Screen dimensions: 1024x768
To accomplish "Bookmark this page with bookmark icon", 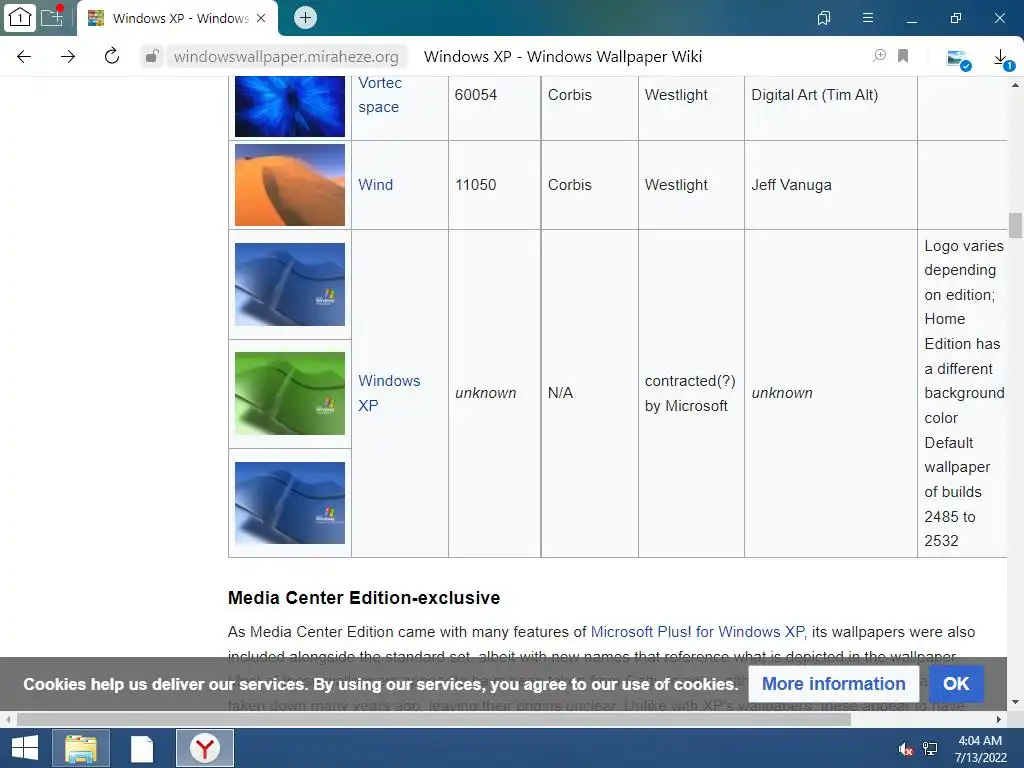I will (903, 56).
